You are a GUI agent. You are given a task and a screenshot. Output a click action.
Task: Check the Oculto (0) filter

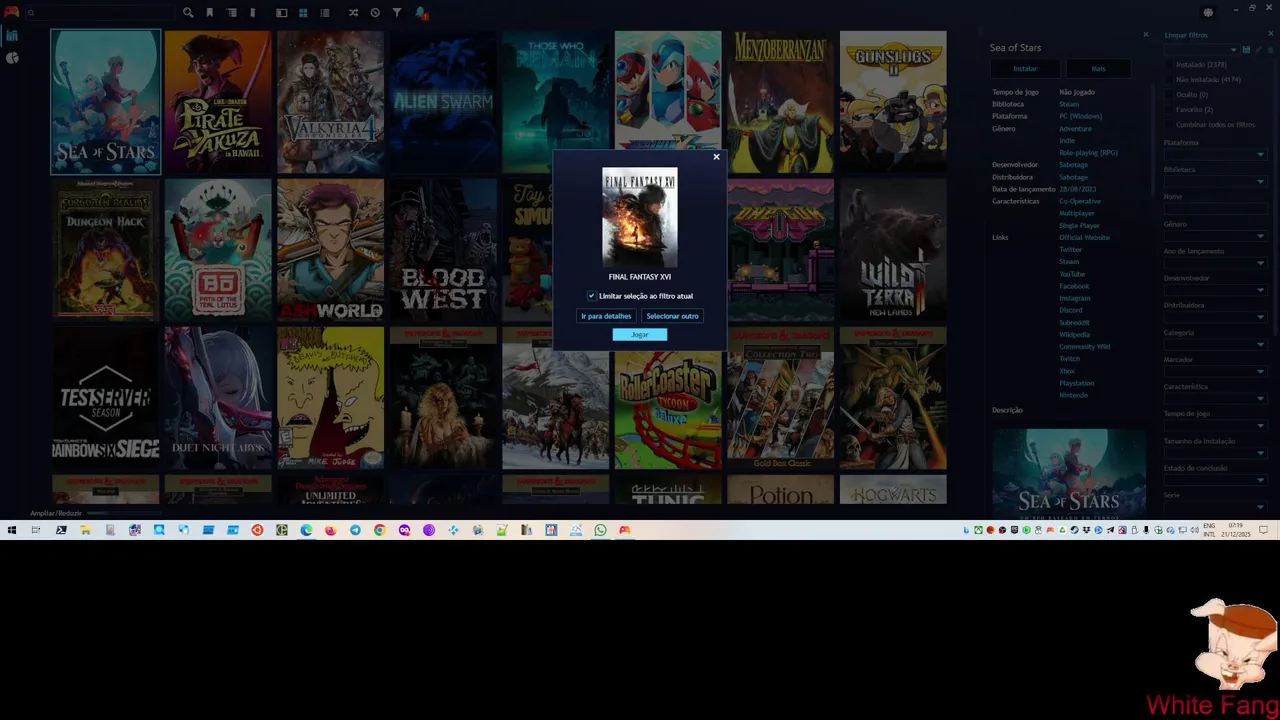coord(1170,95)
